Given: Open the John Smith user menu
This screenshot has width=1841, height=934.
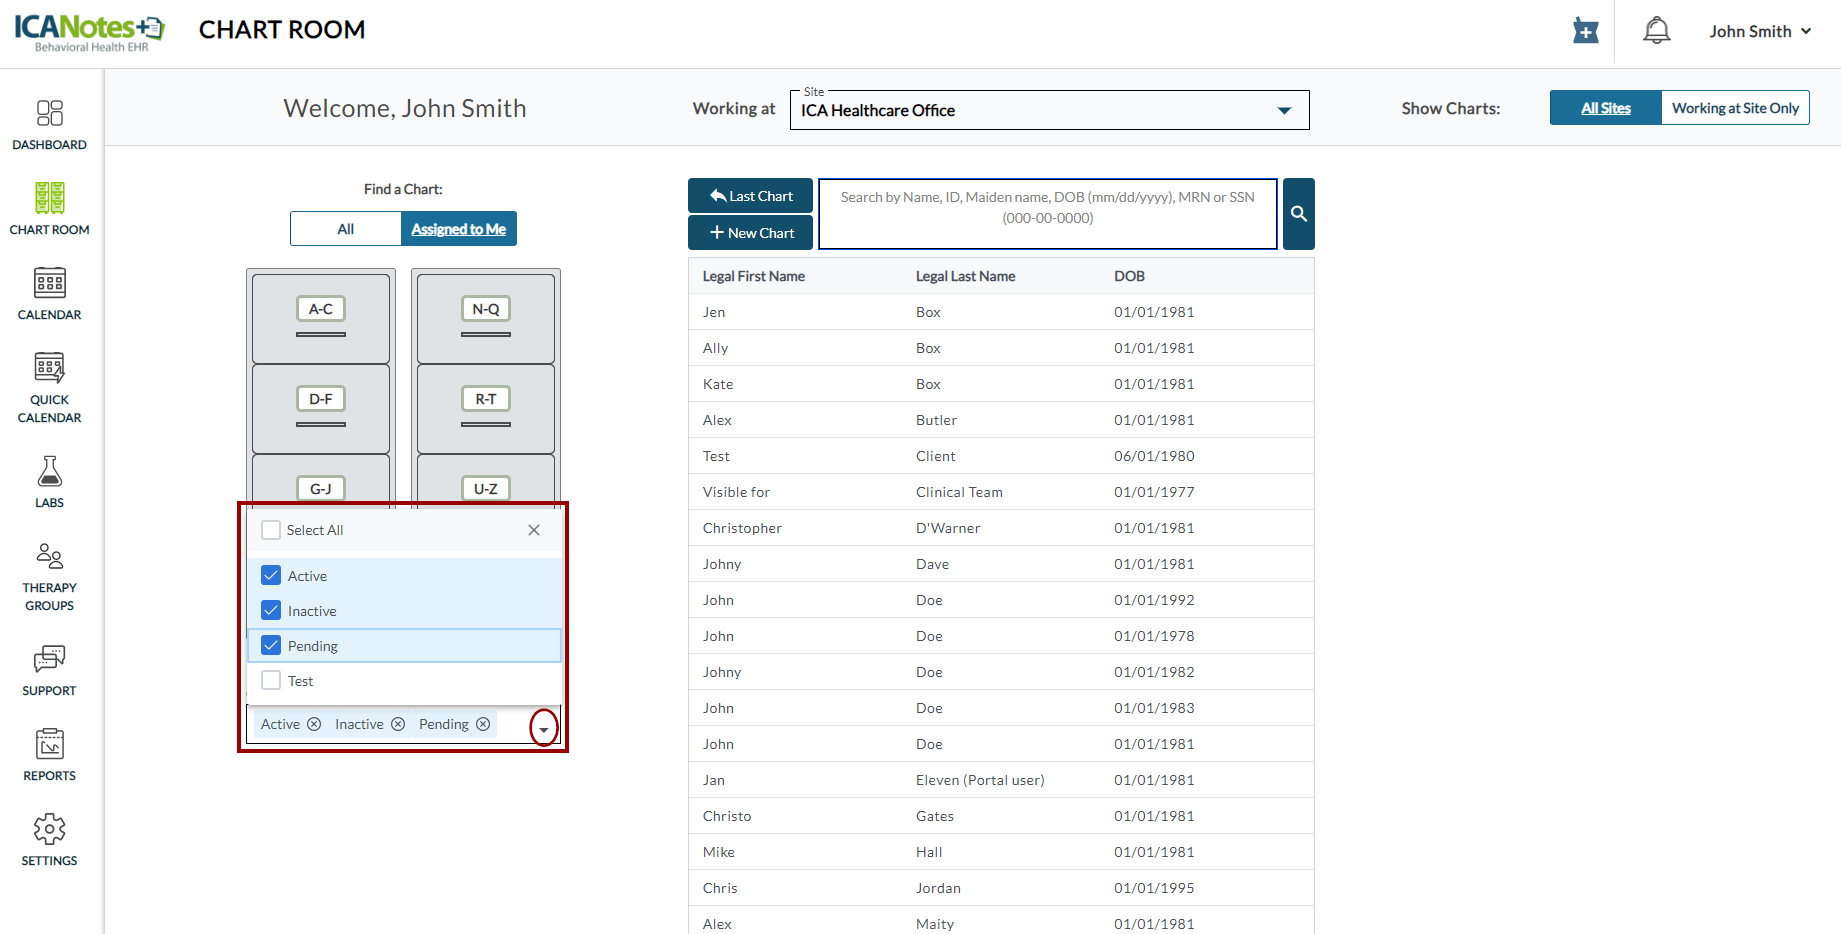Looking at the screenshot, I should pos(1759,31).
